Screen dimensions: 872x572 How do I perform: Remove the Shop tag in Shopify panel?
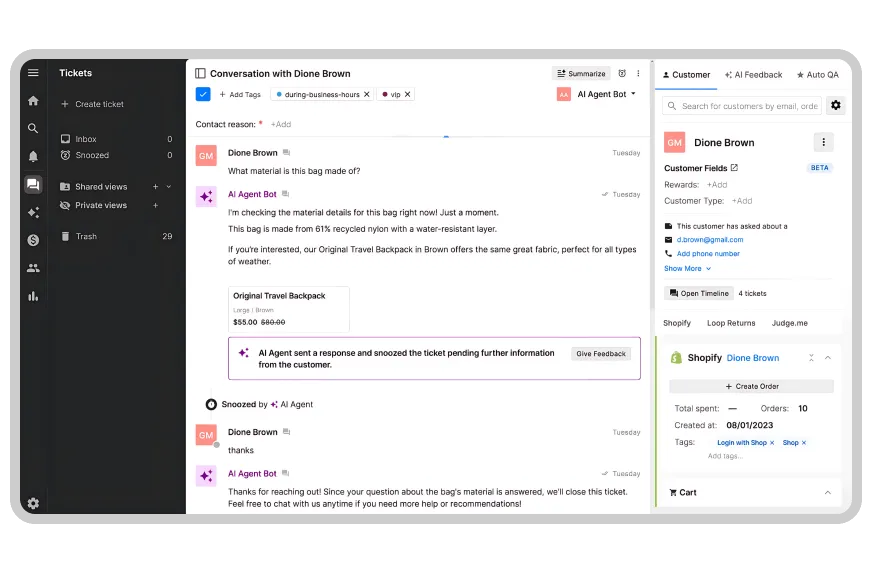tap(804, 443)
